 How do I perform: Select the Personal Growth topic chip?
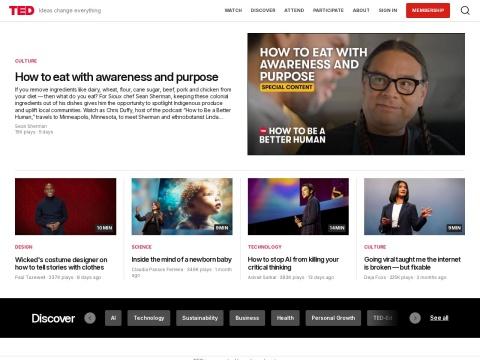(x=333, y=318)
